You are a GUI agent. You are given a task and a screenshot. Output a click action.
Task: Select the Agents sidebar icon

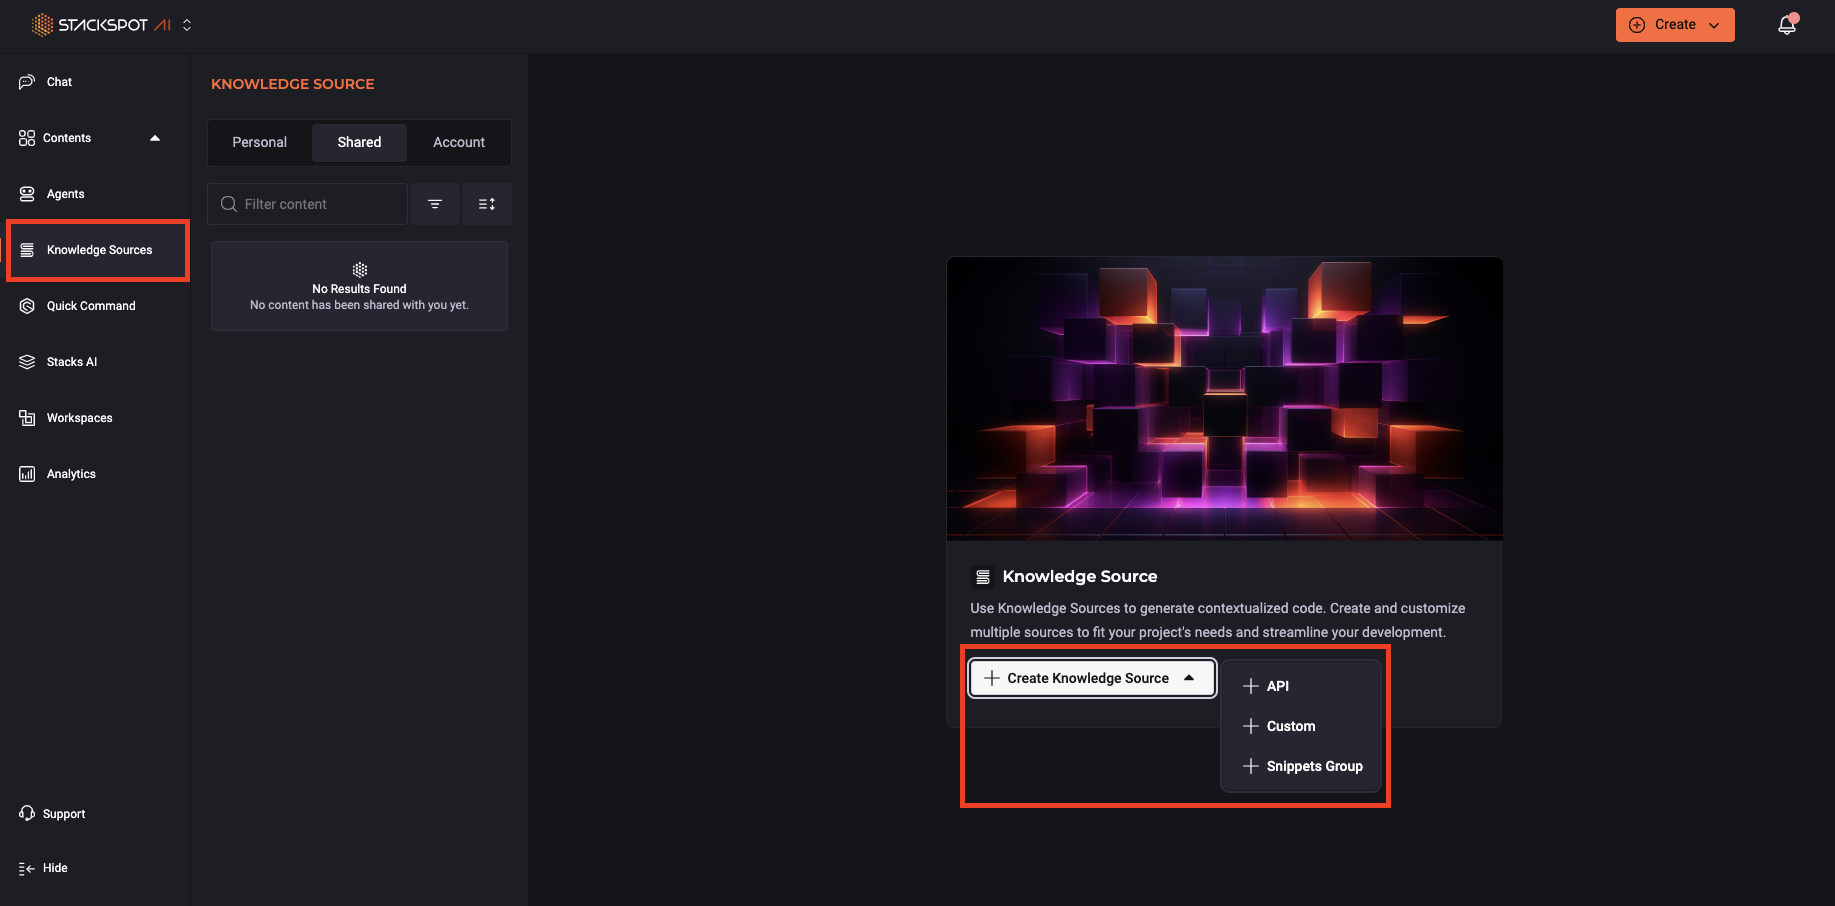tap(64, 193)
